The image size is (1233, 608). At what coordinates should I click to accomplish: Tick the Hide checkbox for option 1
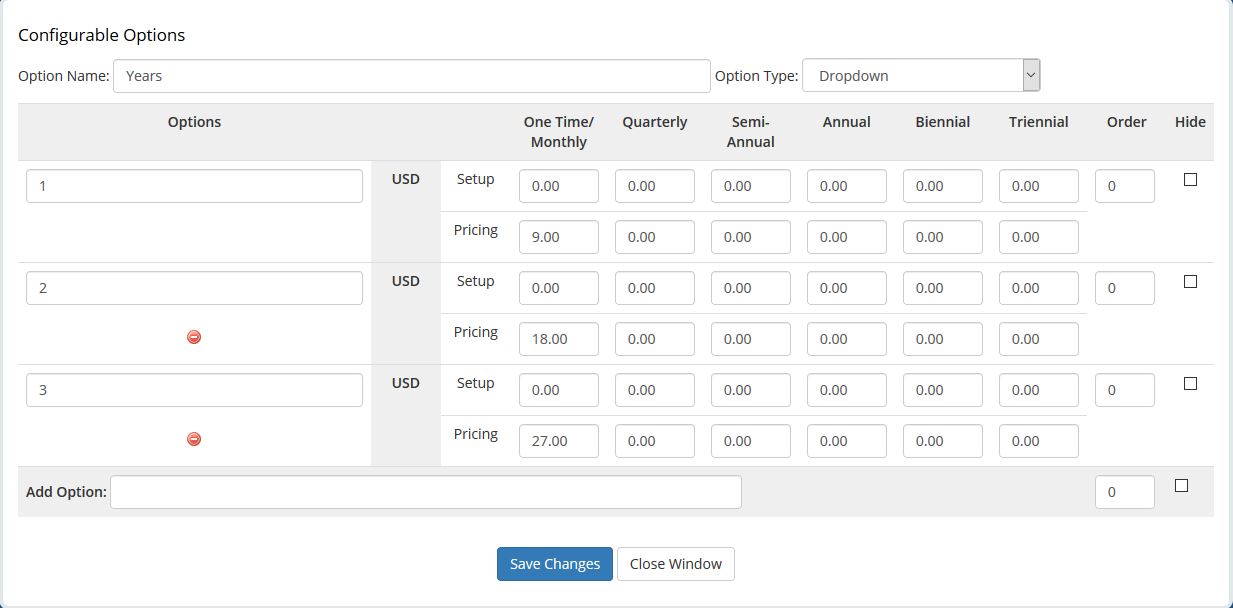[1190, 180]
